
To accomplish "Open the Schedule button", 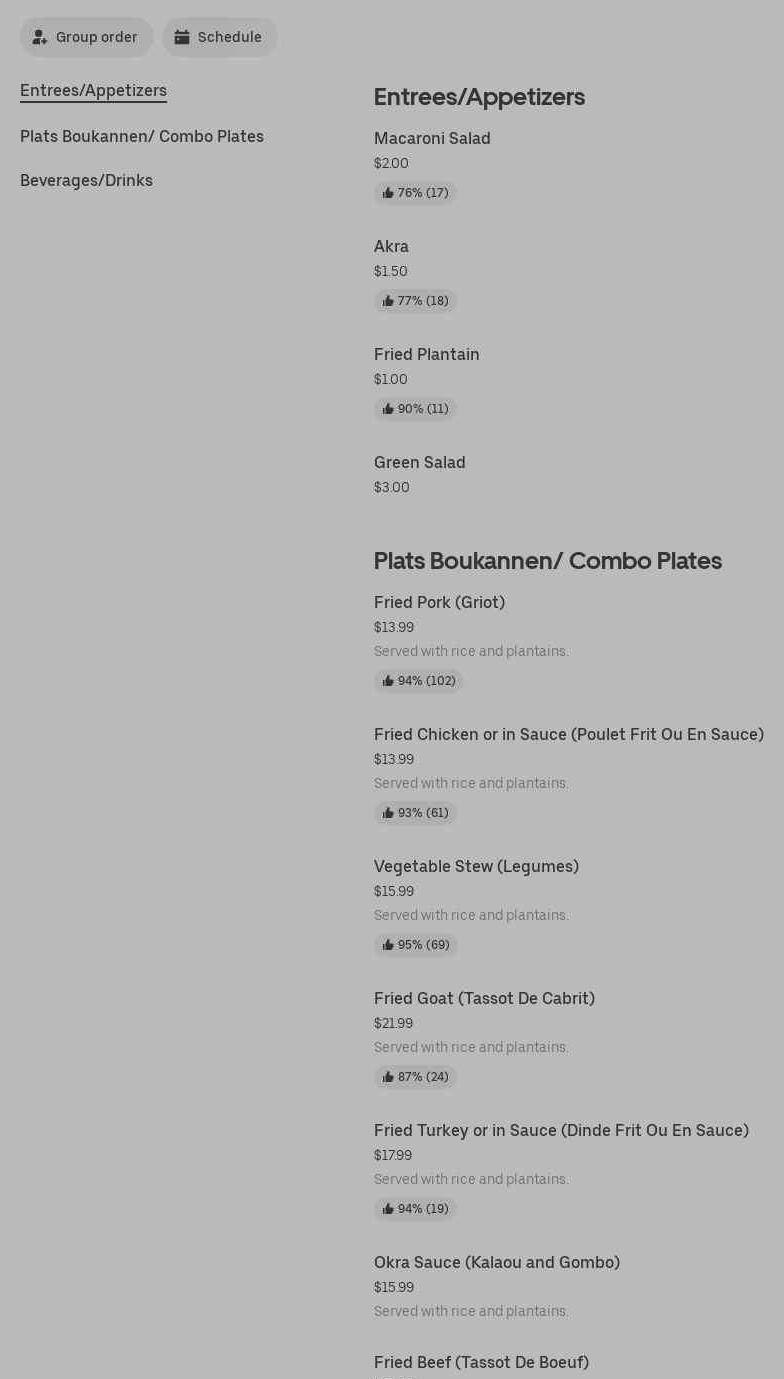I will (x=220, y=37).
